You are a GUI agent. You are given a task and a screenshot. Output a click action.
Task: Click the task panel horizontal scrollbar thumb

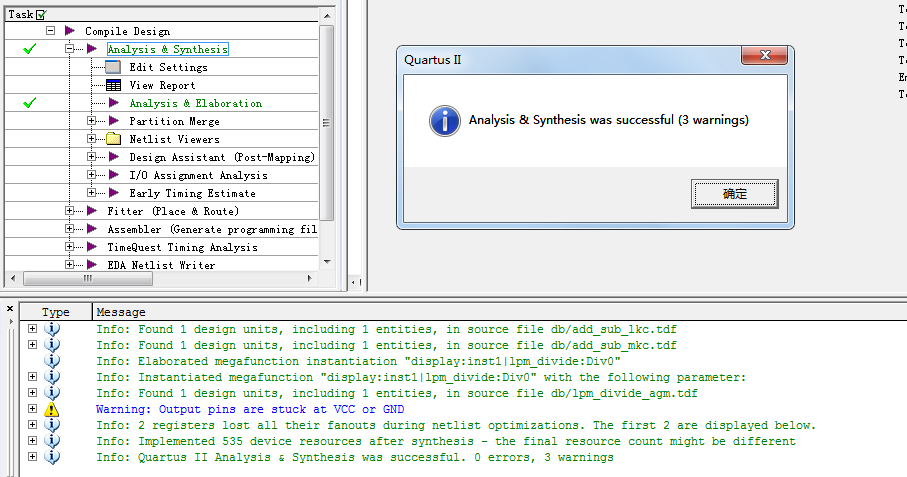tap(88, 279)
